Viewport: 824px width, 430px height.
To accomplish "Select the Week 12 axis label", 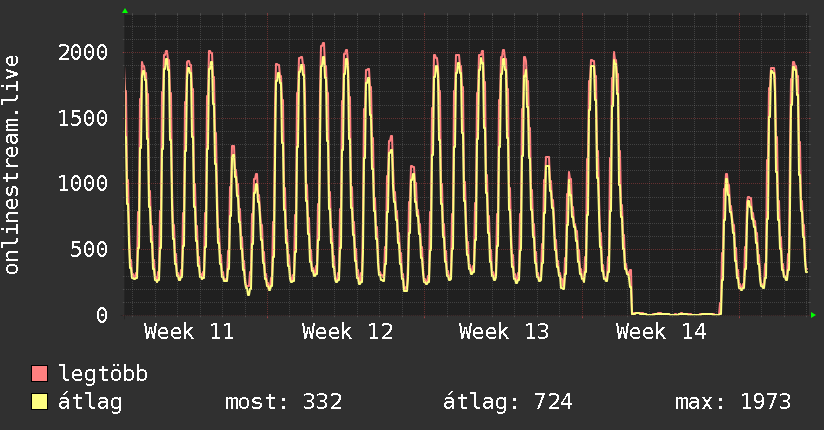I will (347, 331).
